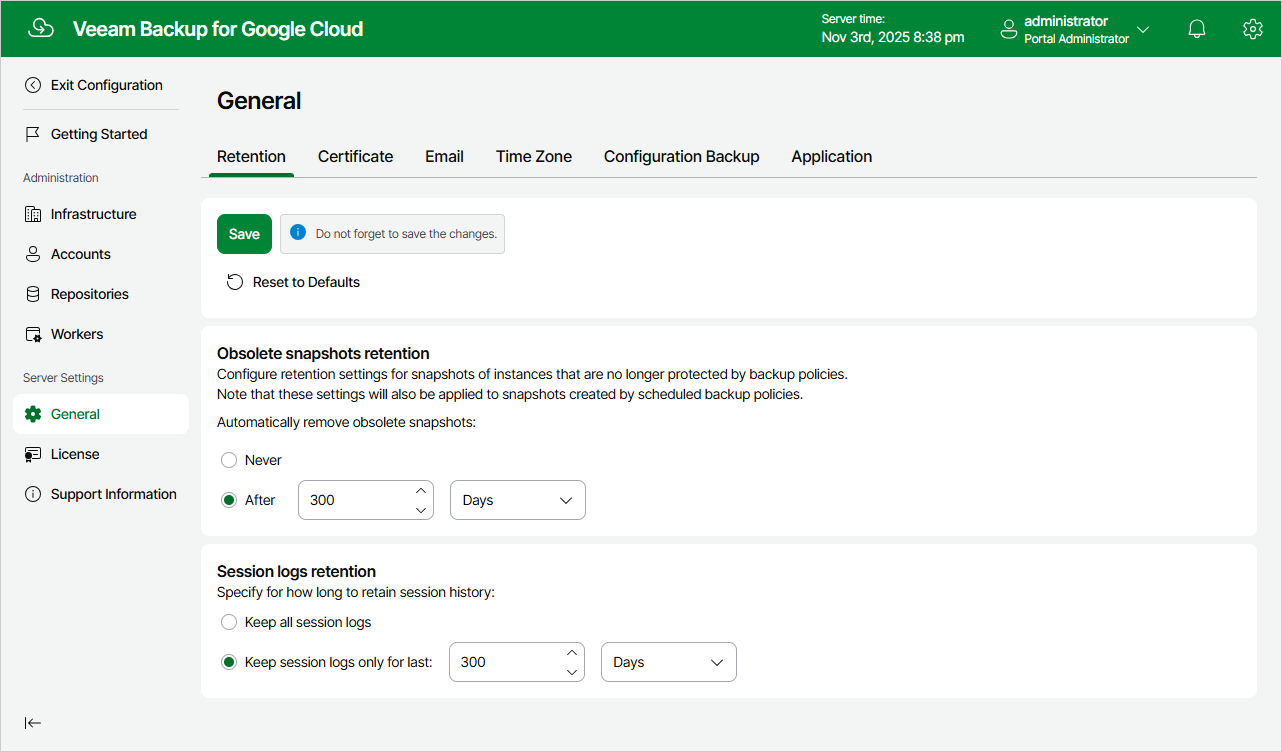Click the Veeam Backup for Google Cloud title

(218, 29)
